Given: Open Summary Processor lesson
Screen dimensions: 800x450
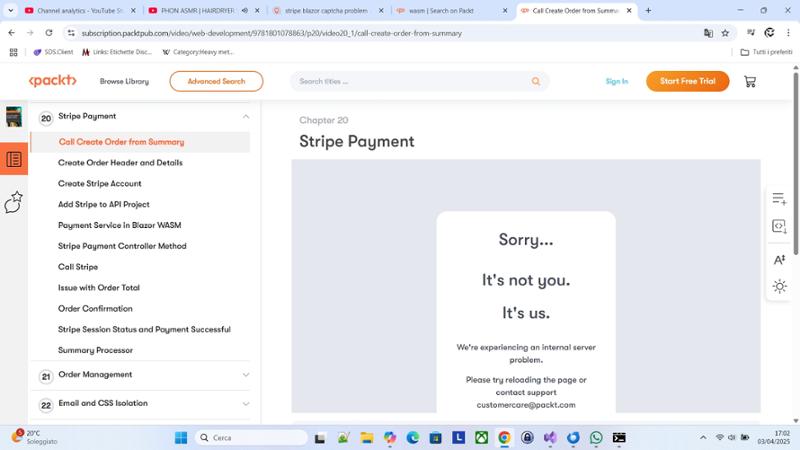Looking at the screenshot, I should [95, 351].
